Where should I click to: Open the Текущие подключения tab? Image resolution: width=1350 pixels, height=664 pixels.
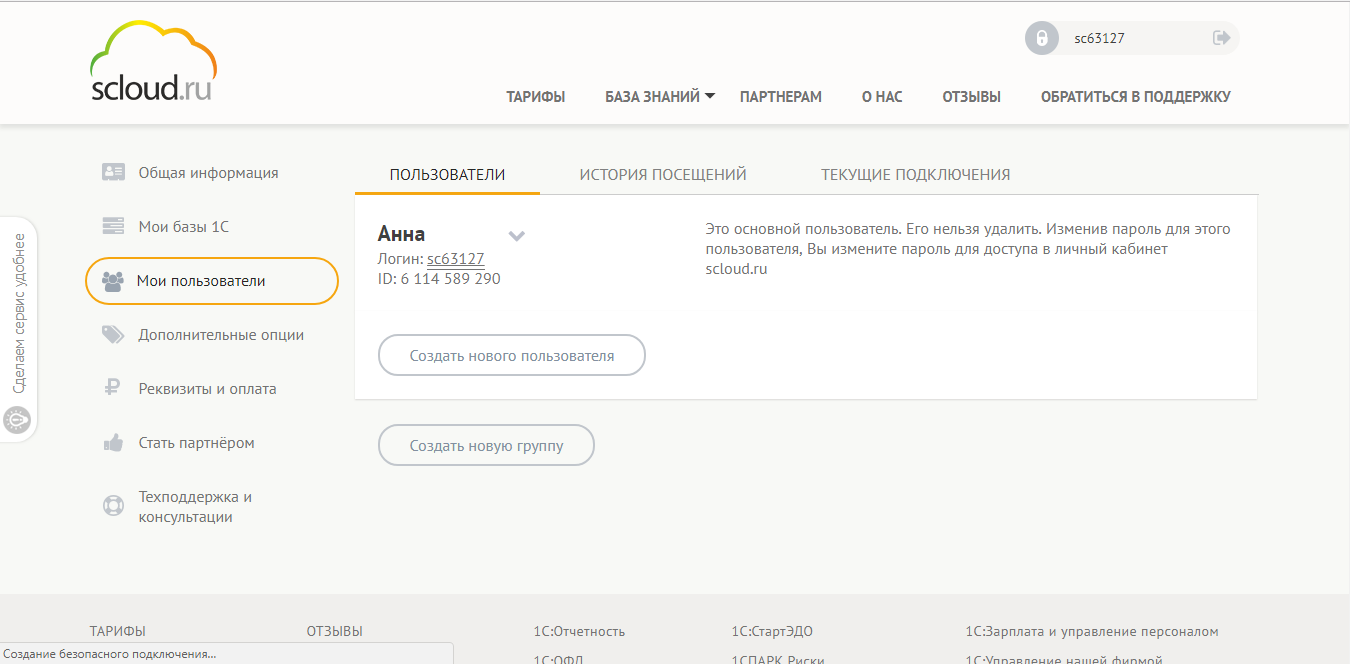(915, 175)
